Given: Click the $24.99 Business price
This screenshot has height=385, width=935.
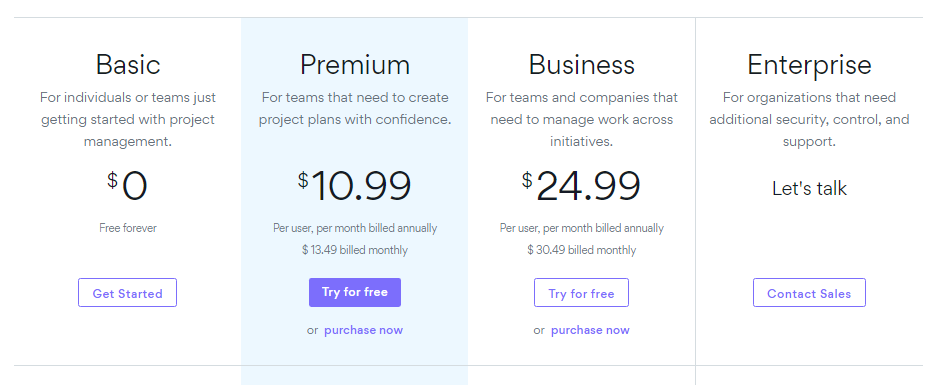Looking at the screenshot, I should tap(581, 186).
